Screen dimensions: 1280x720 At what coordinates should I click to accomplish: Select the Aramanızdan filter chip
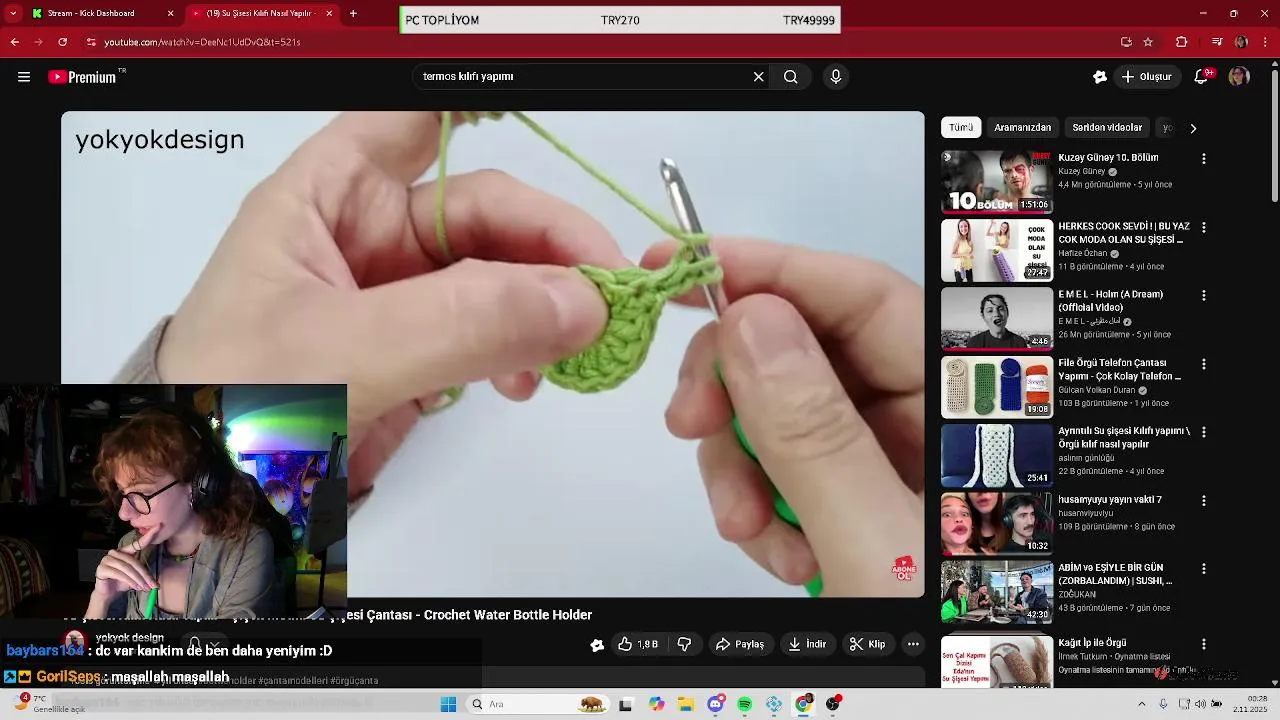point(1023,128)
